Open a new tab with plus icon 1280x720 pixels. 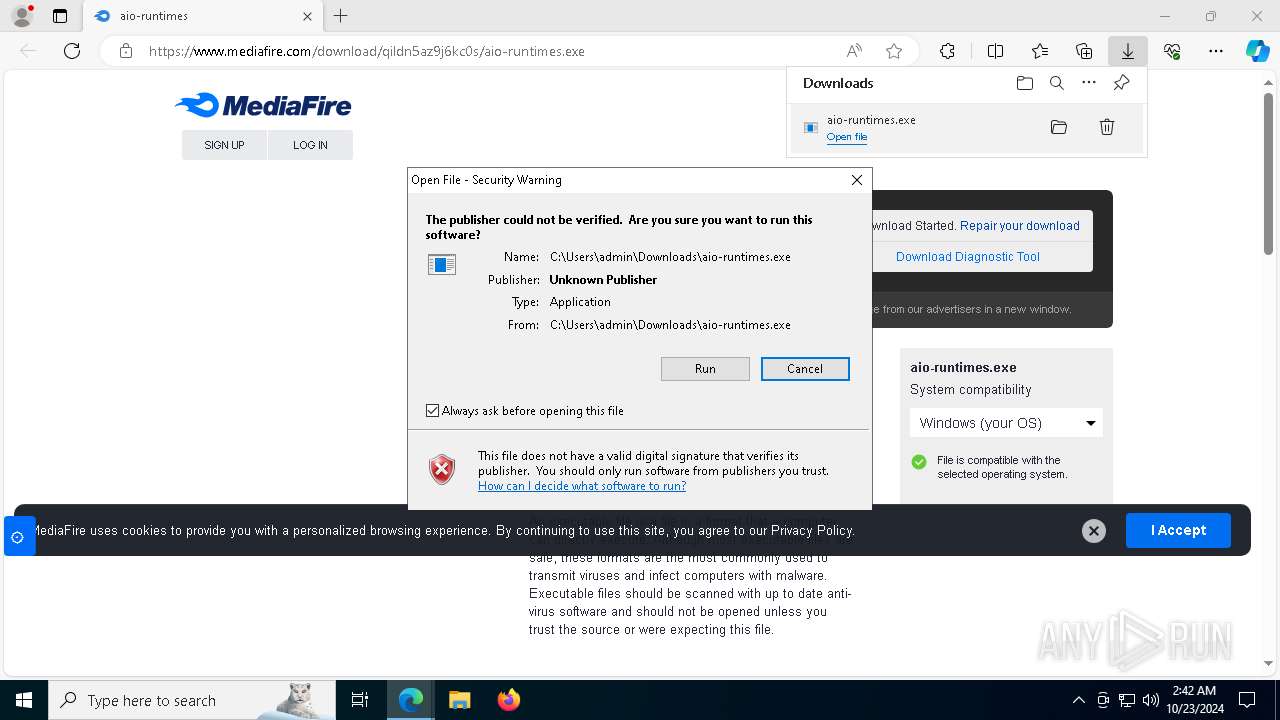click(341, 16)
